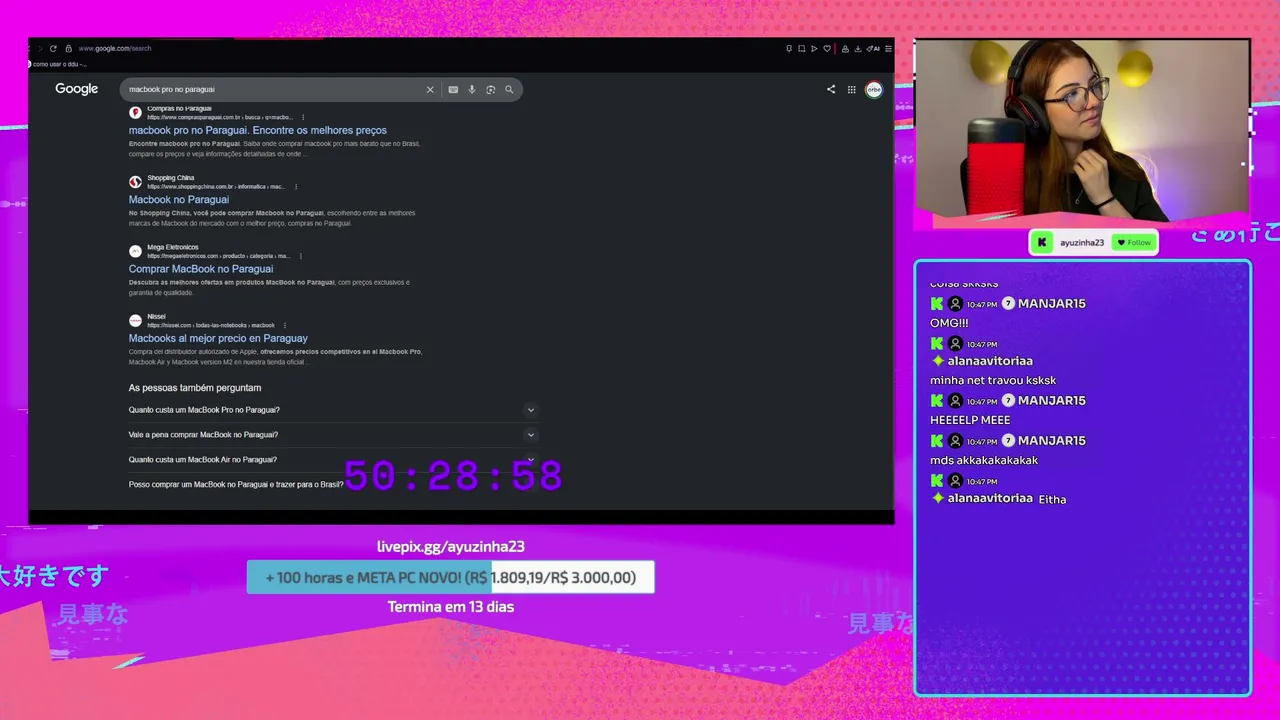Screen dimensions: 1280x720
Task: Click the 'As pessoas também perguntam' heading
Action: click(195, 388)
